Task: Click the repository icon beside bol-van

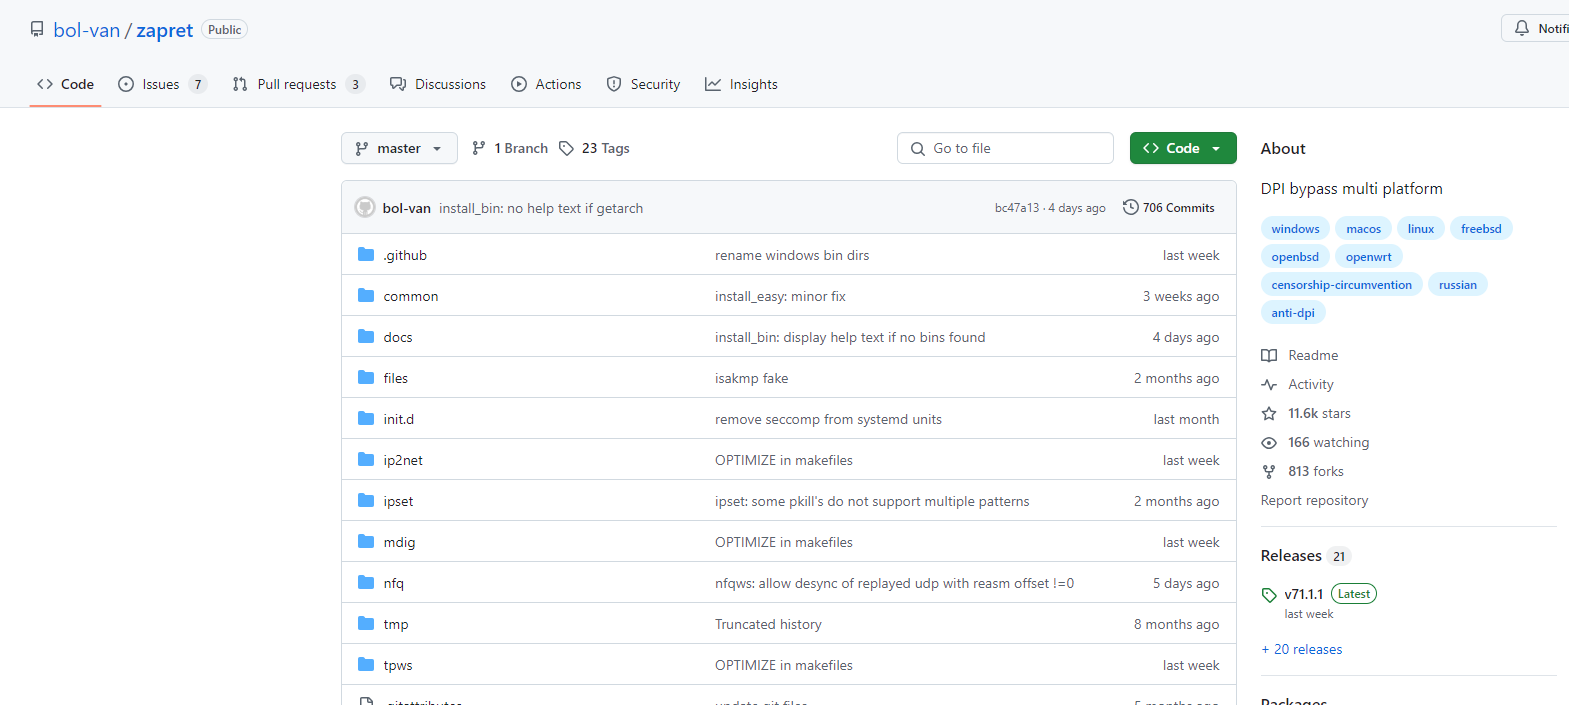Action: (37, 29)
